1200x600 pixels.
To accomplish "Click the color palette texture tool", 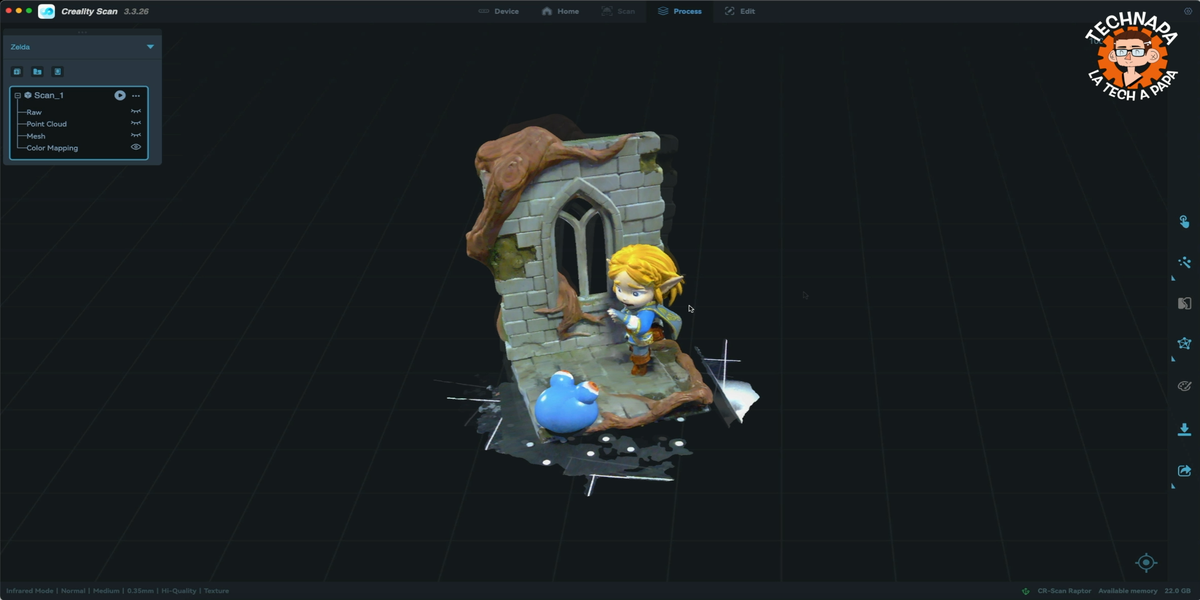I will tap(1184, 386).
